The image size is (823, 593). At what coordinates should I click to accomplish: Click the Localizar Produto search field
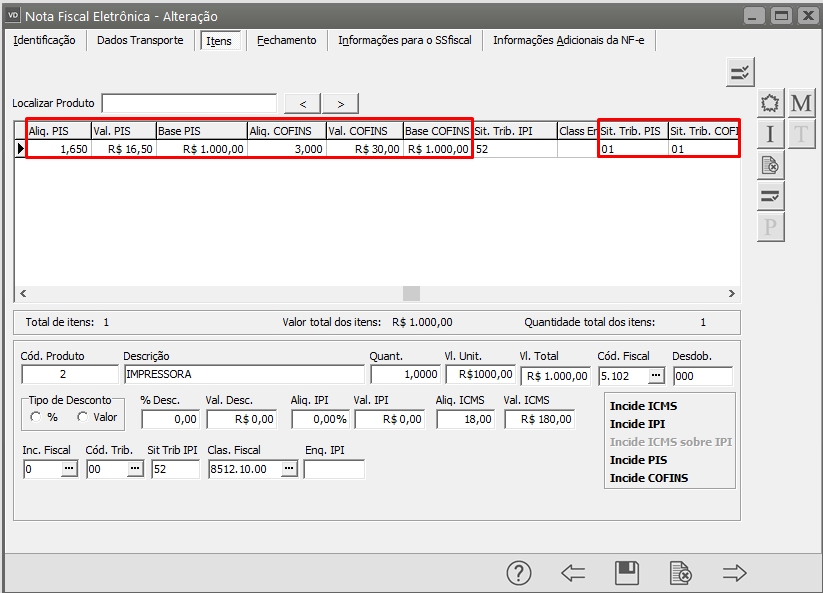pyautogui.click(x=189, y=103)
